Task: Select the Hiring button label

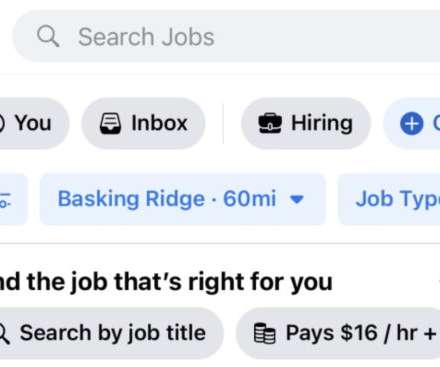Action: click(x=322, y=123)
